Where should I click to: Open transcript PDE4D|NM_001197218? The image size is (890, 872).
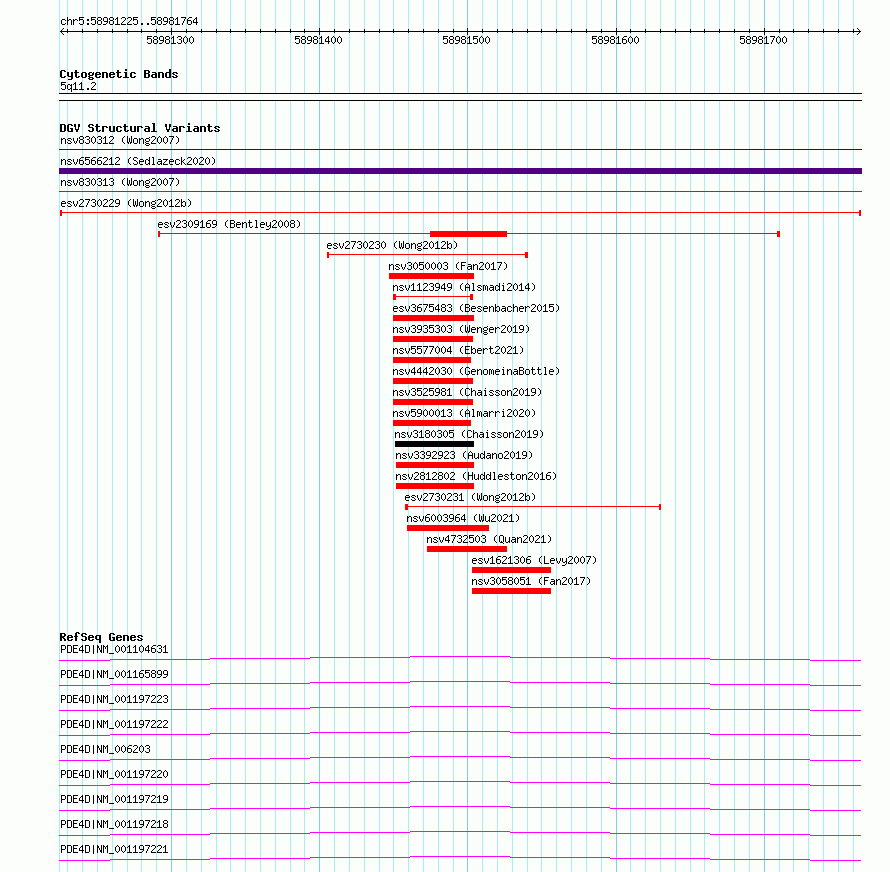(x=114, y=824)
